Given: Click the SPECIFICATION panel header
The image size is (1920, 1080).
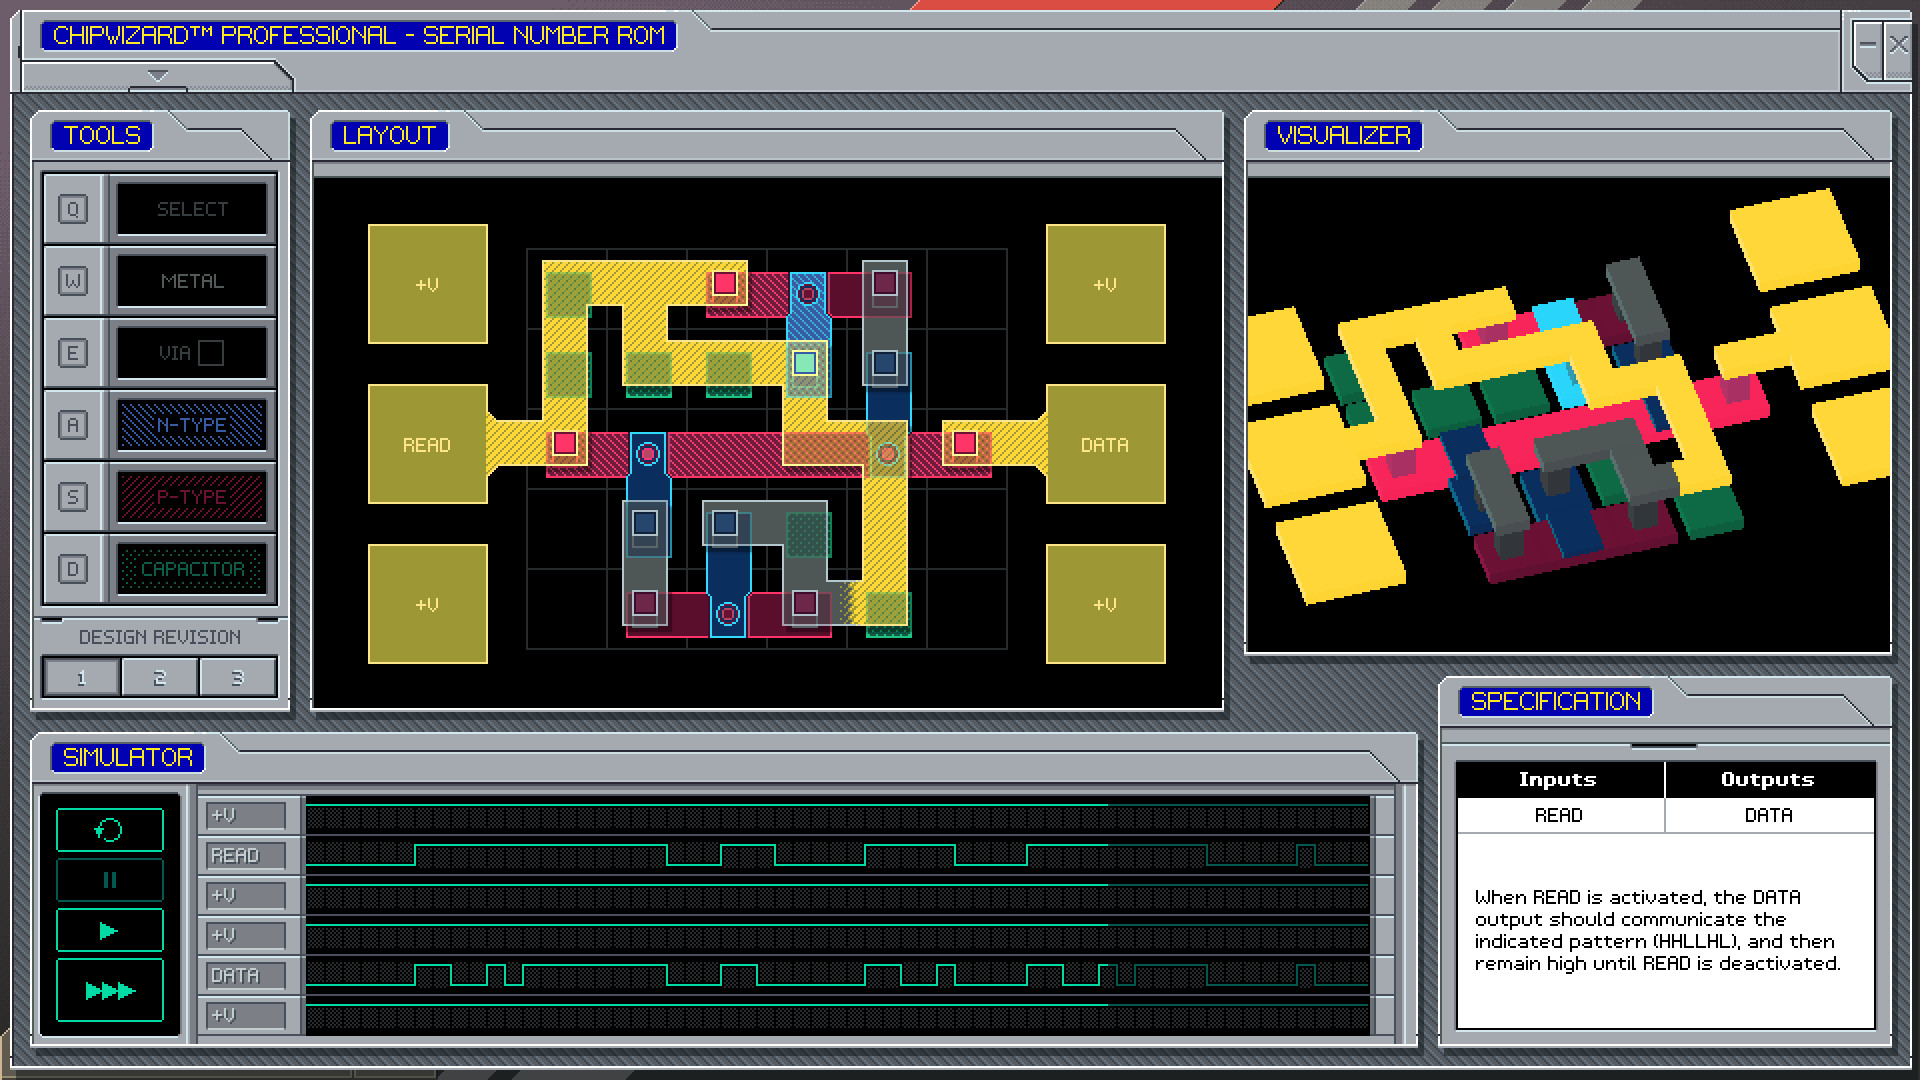Looking at the screenshot, I should 1555,700.
